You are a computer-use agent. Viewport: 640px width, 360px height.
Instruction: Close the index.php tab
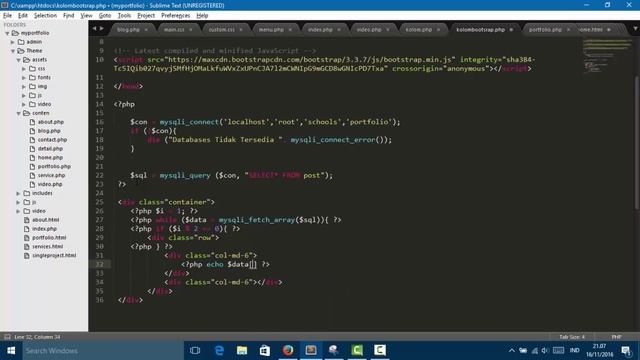(x=339, y=30)
